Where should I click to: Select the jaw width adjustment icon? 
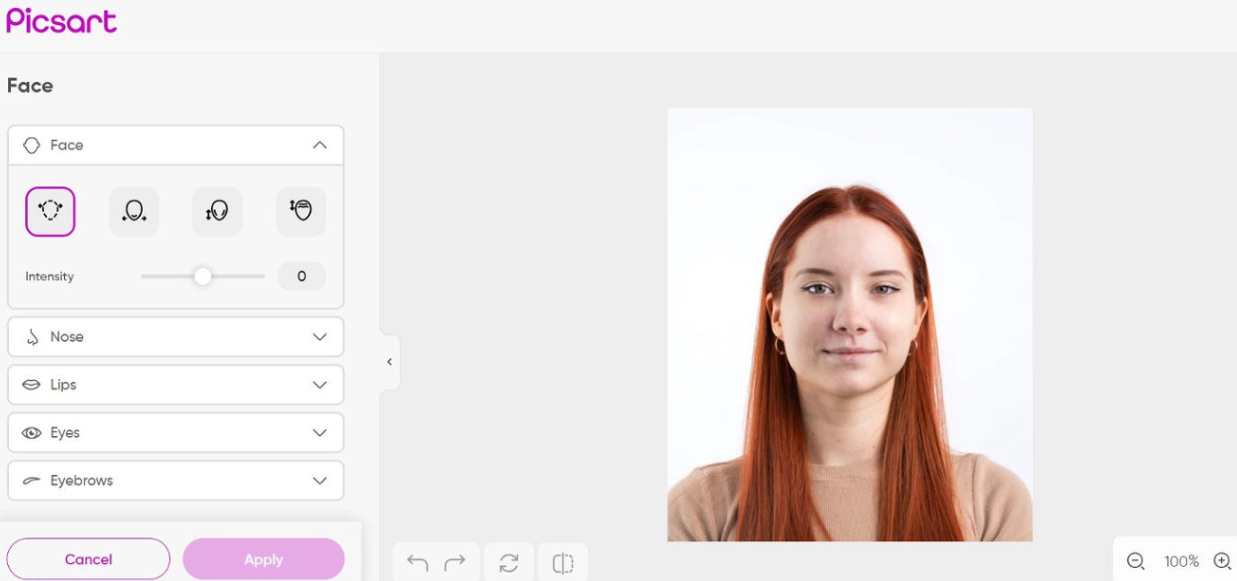tap(134, 211)
